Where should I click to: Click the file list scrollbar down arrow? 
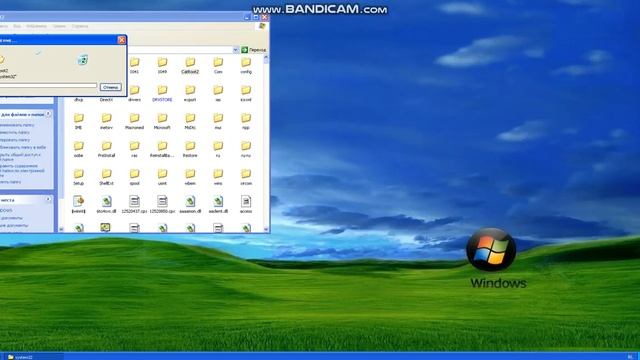click(x=266, y=229)
